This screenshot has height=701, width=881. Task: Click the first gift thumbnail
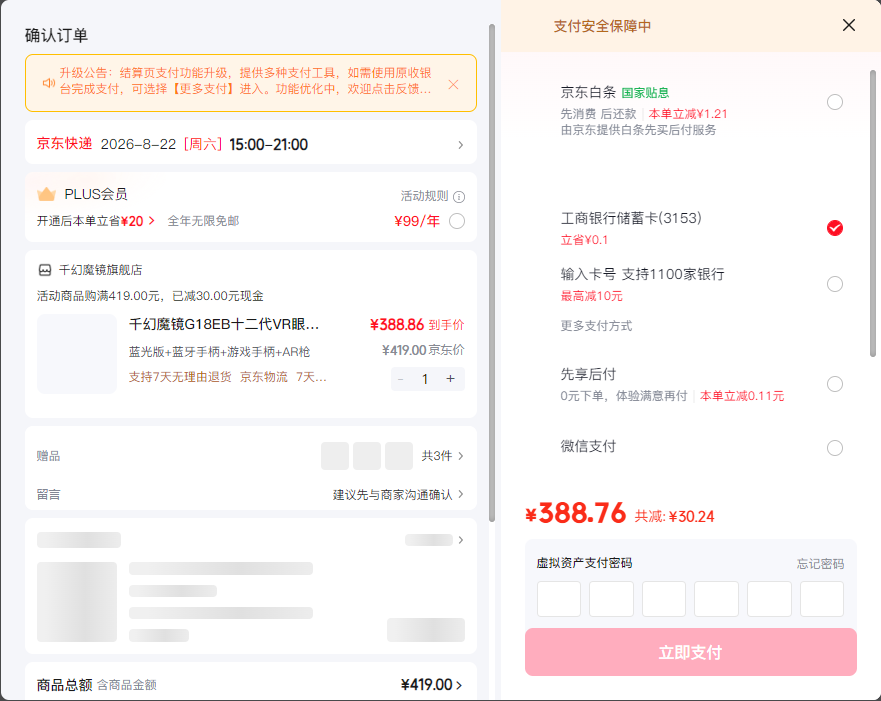pyautogui.click(x=335, y=456)
